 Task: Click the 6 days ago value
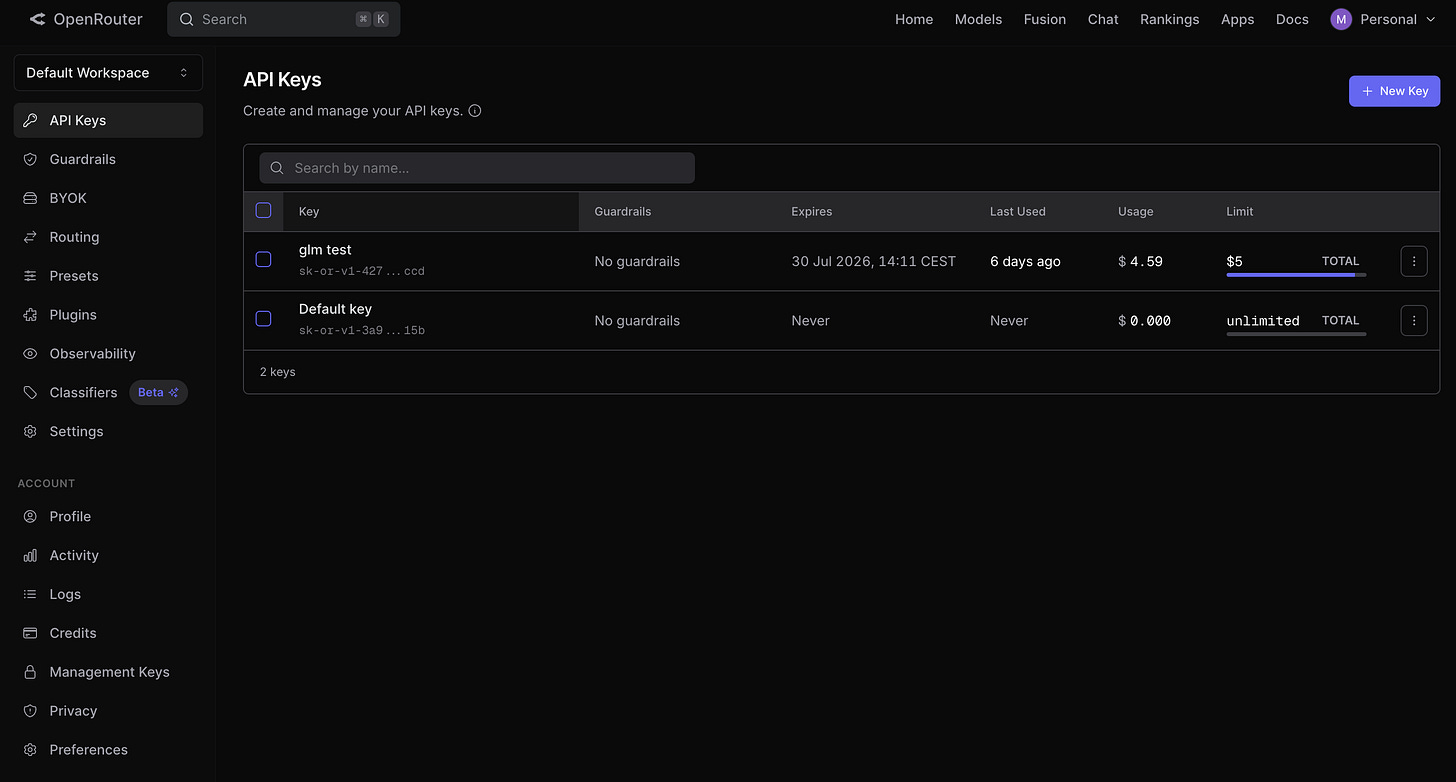[x=1025, y=261]
